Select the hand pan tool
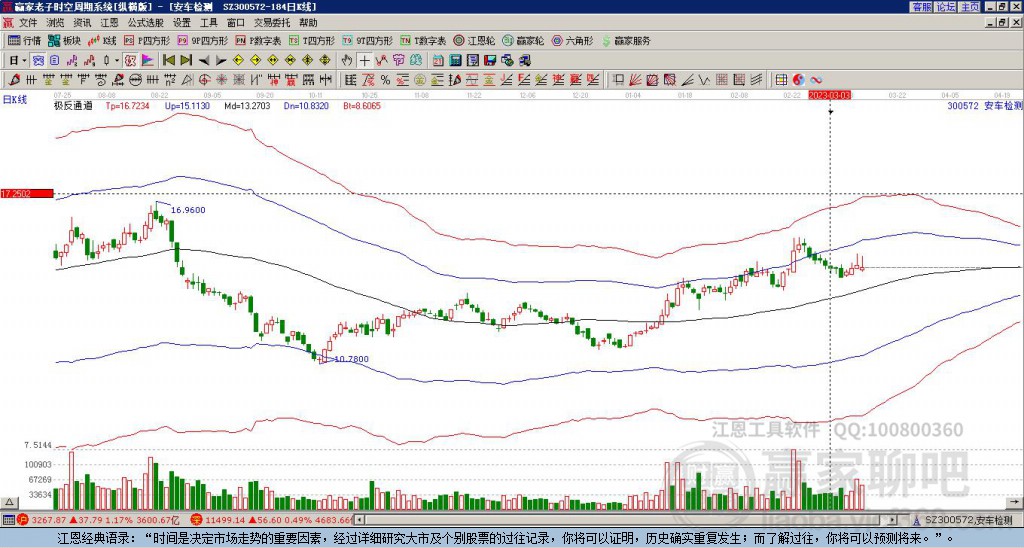The height and width of the screenshot is (548, 1024). point(347,61)
